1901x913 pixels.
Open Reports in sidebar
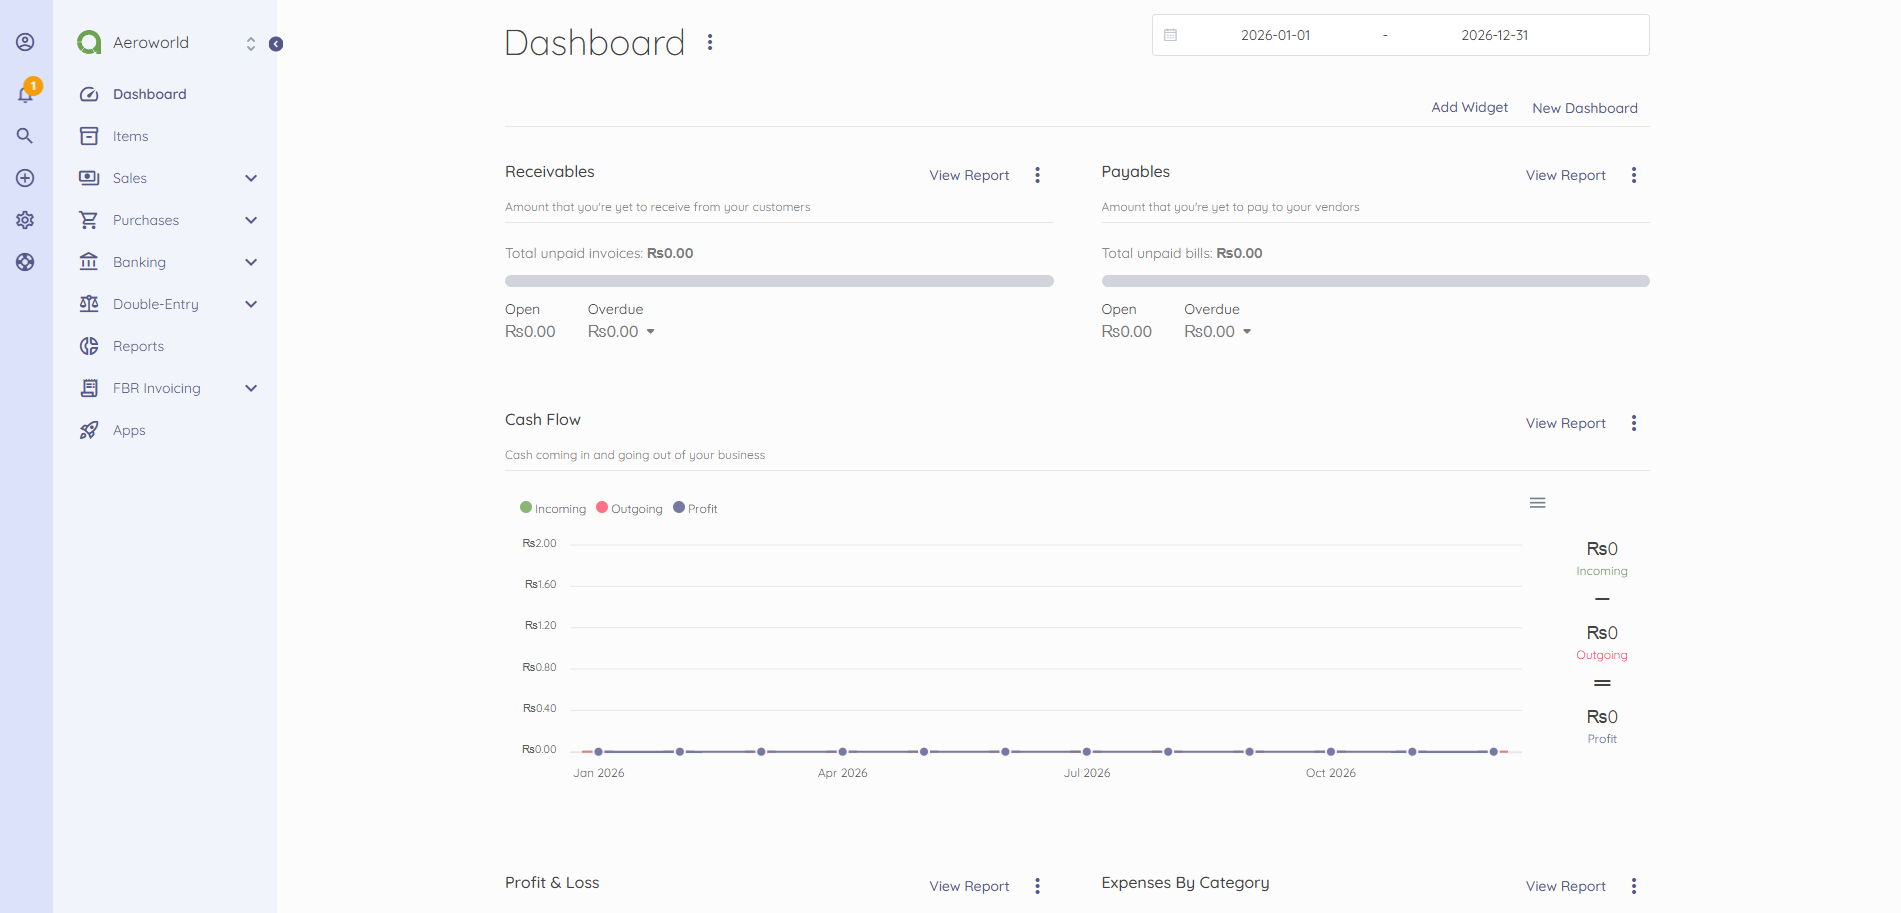tap(138, 346)
